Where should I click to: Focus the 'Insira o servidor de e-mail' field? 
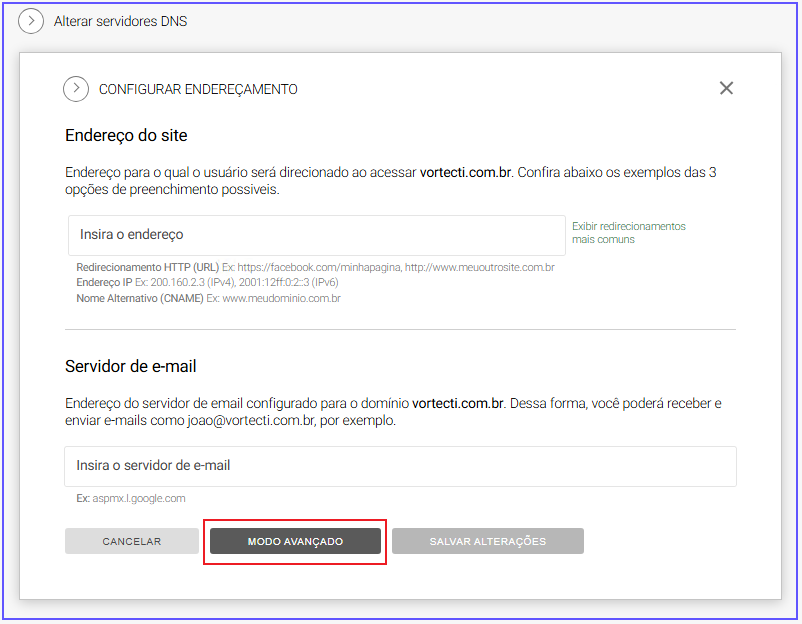(400, 466)
